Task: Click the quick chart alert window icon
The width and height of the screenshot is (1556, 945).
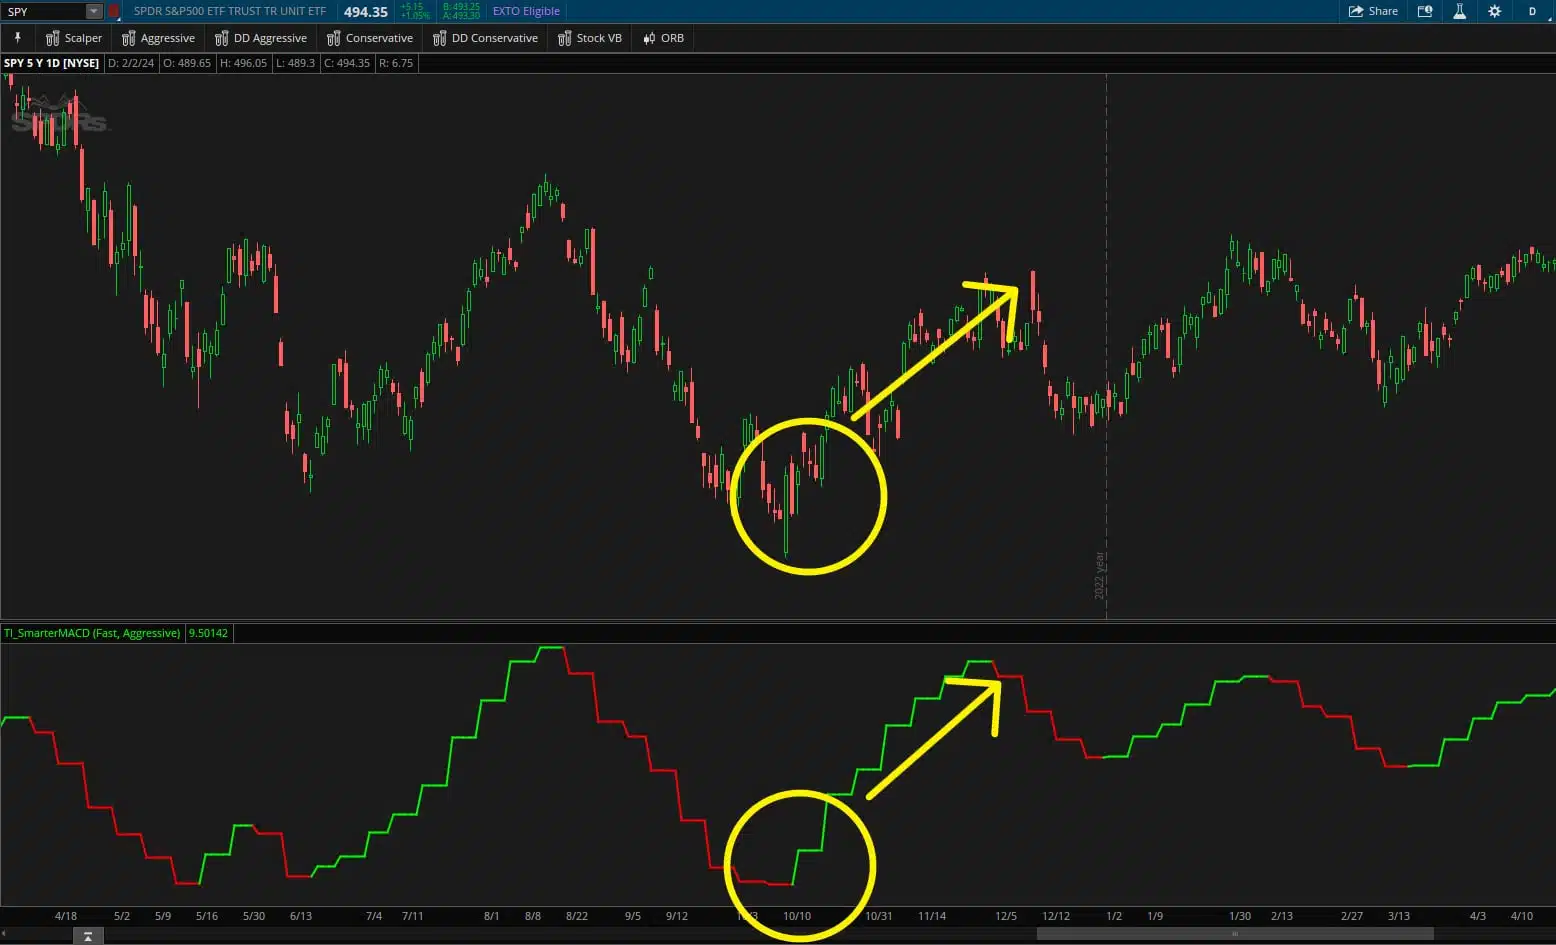Action: click(x=1425, y=11)
